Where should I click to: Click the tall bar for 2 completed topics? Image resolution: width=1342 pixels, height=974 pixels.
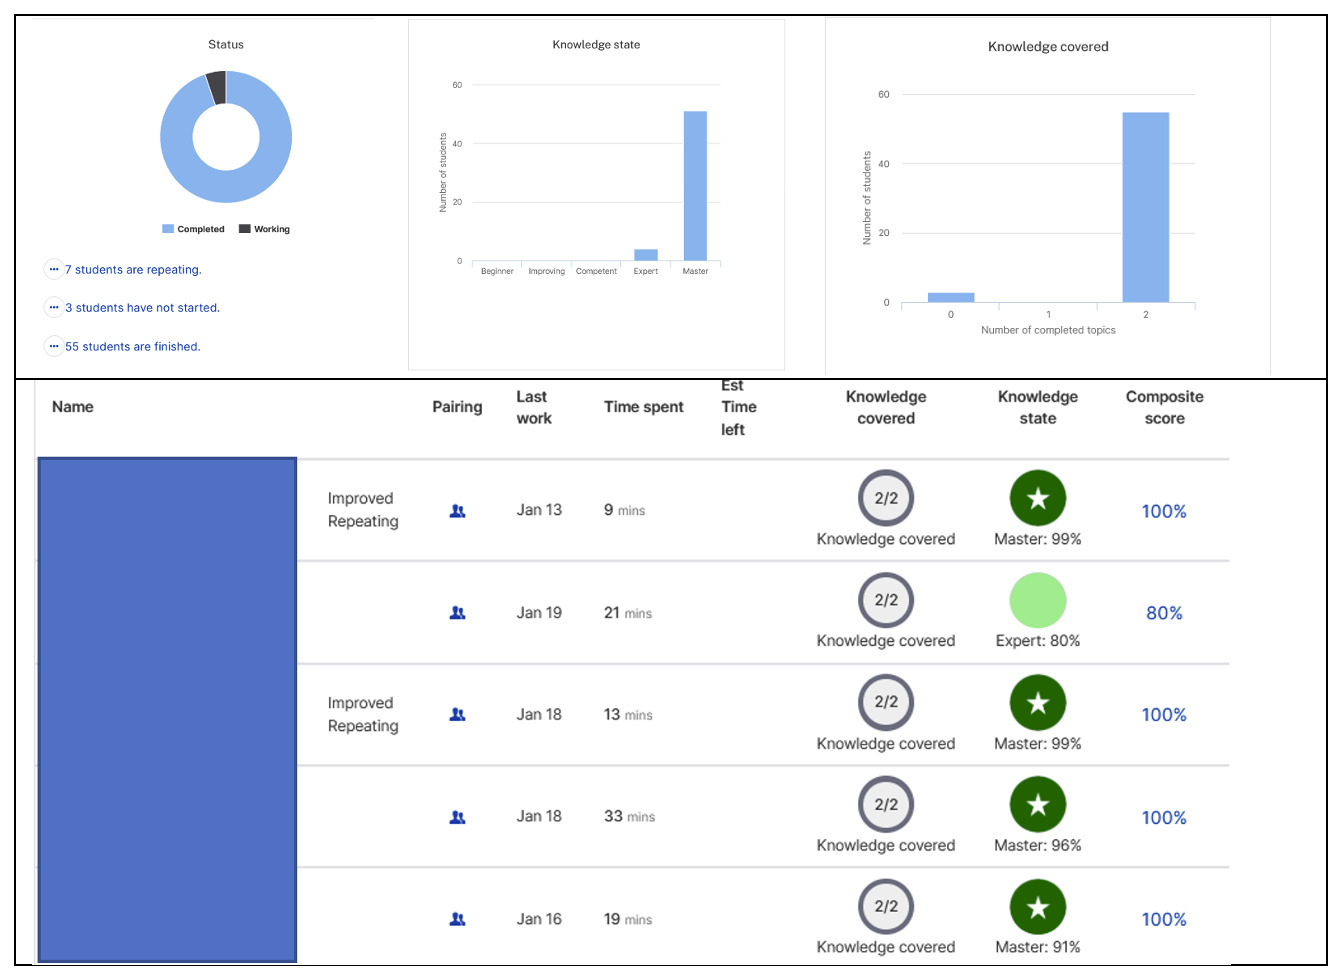coord(1145,207)
